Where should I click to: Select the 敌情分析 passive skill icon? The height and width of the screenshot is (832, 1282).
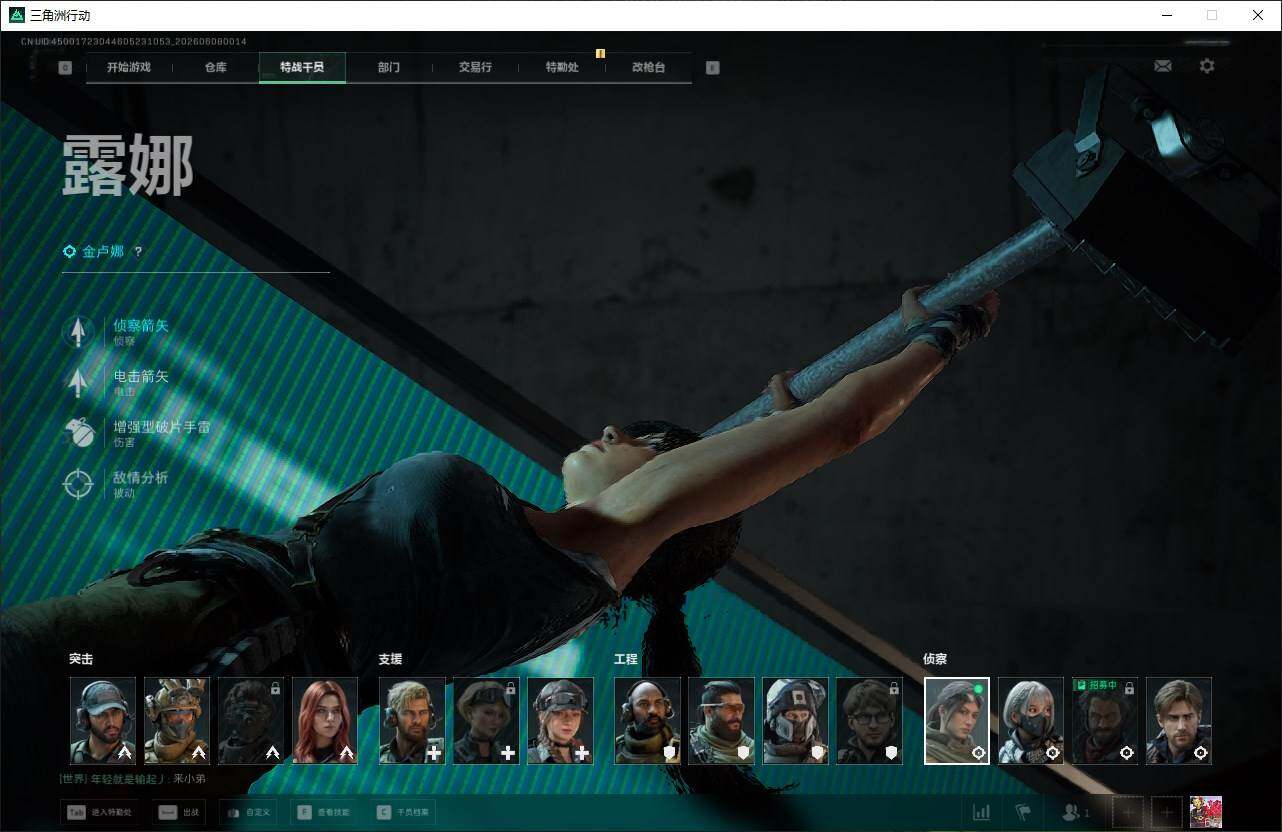[79, 484]
